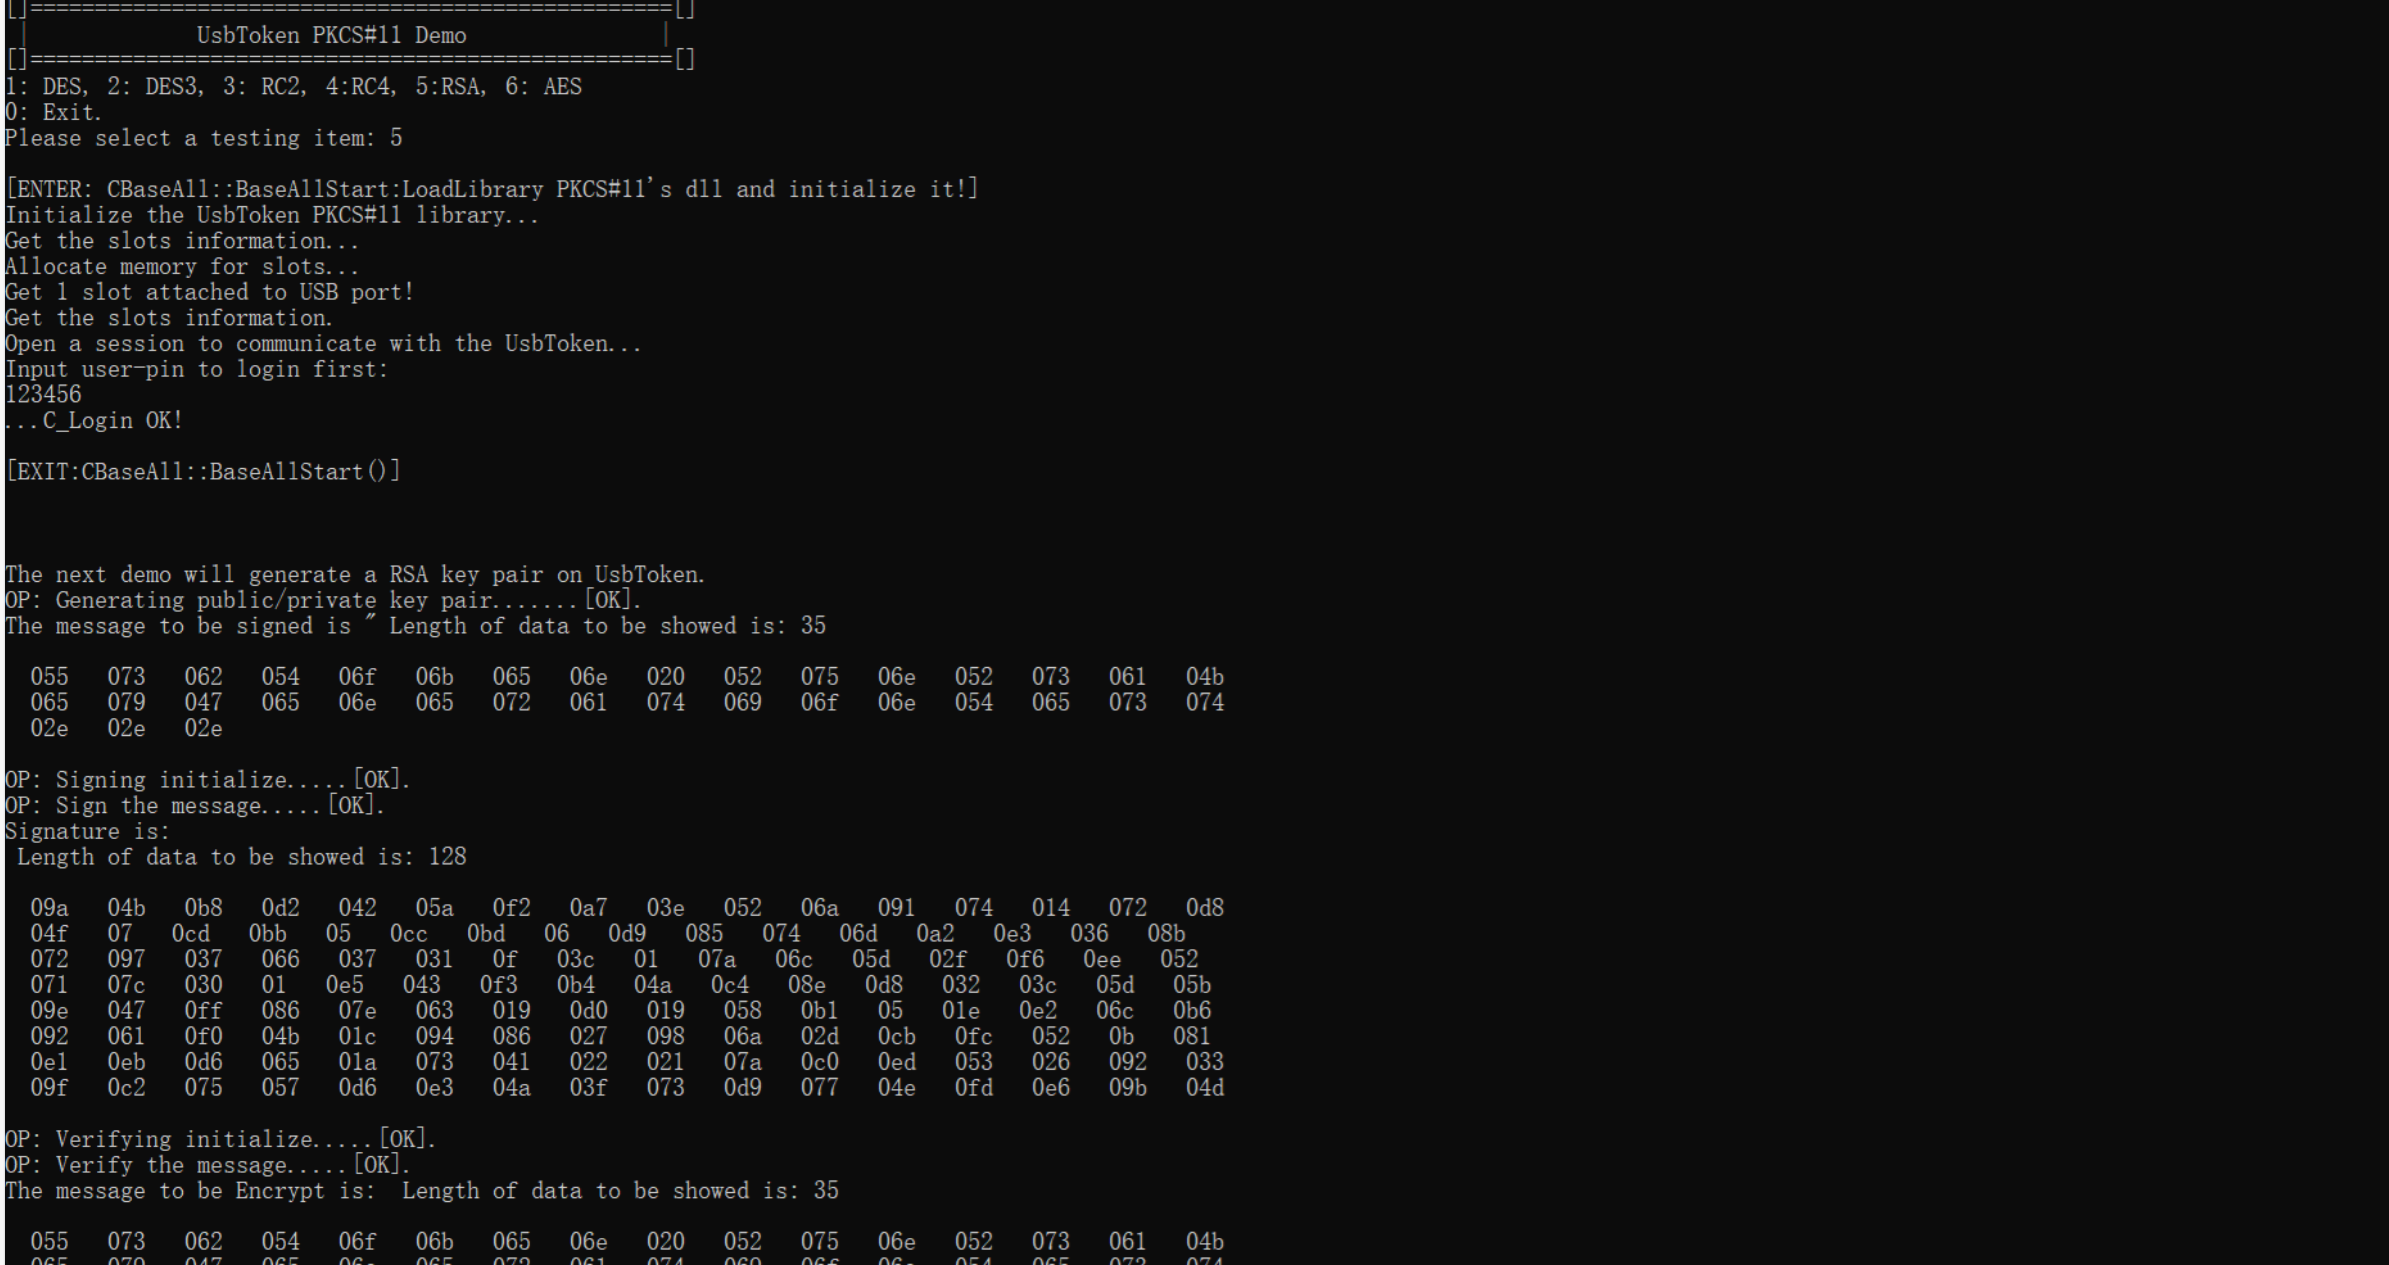Click the '0: Exit.' option line
This screenshot has height=1265, width=2389.
click(53, 113)
